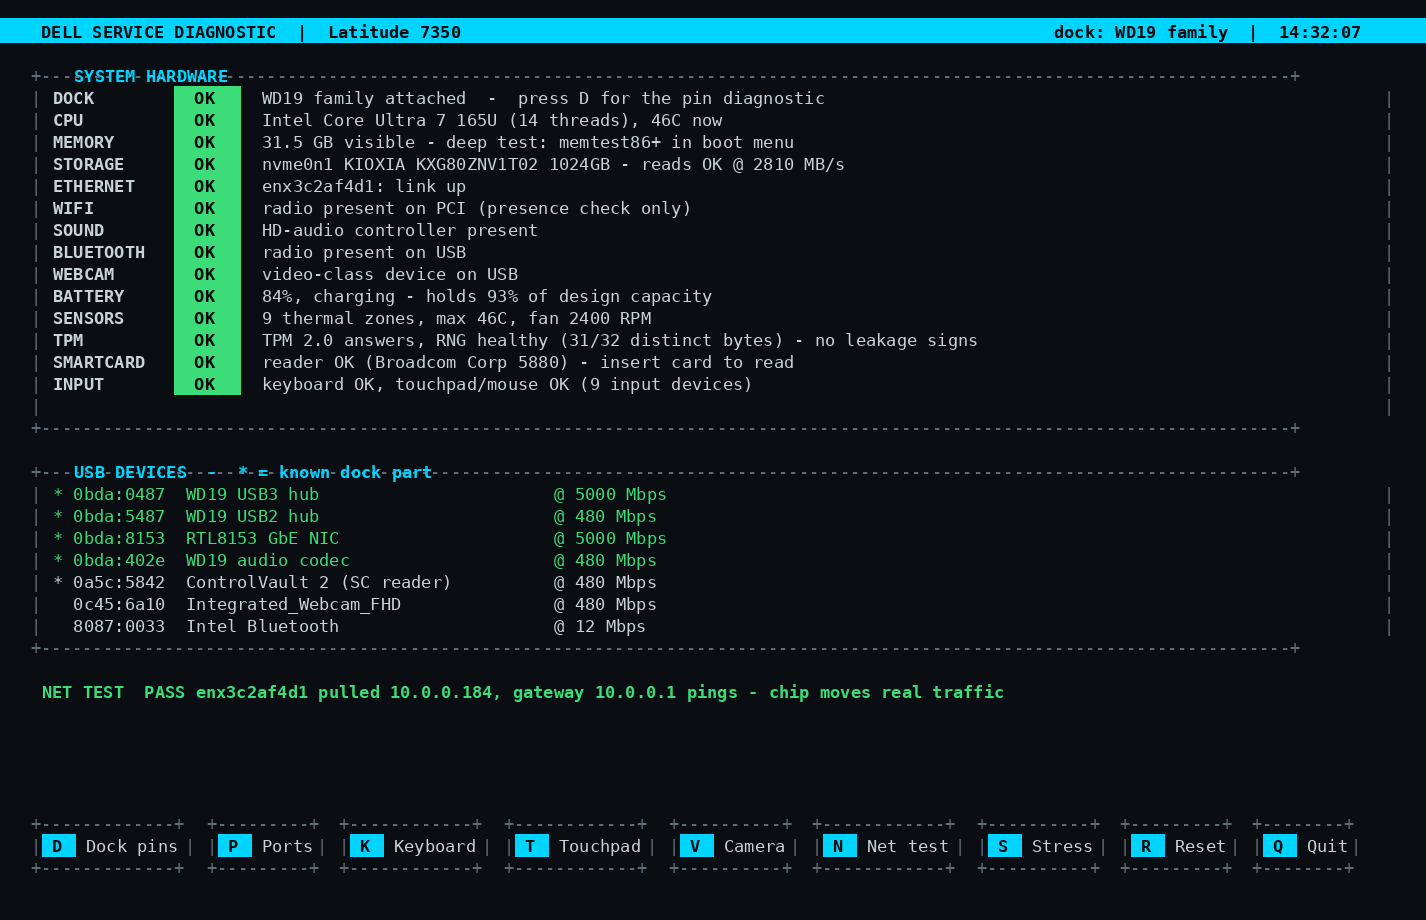This screenshot has height=920, width=1426.
Task: Select the RTL8153 GbE NIC device row
Action: [360, 538]
